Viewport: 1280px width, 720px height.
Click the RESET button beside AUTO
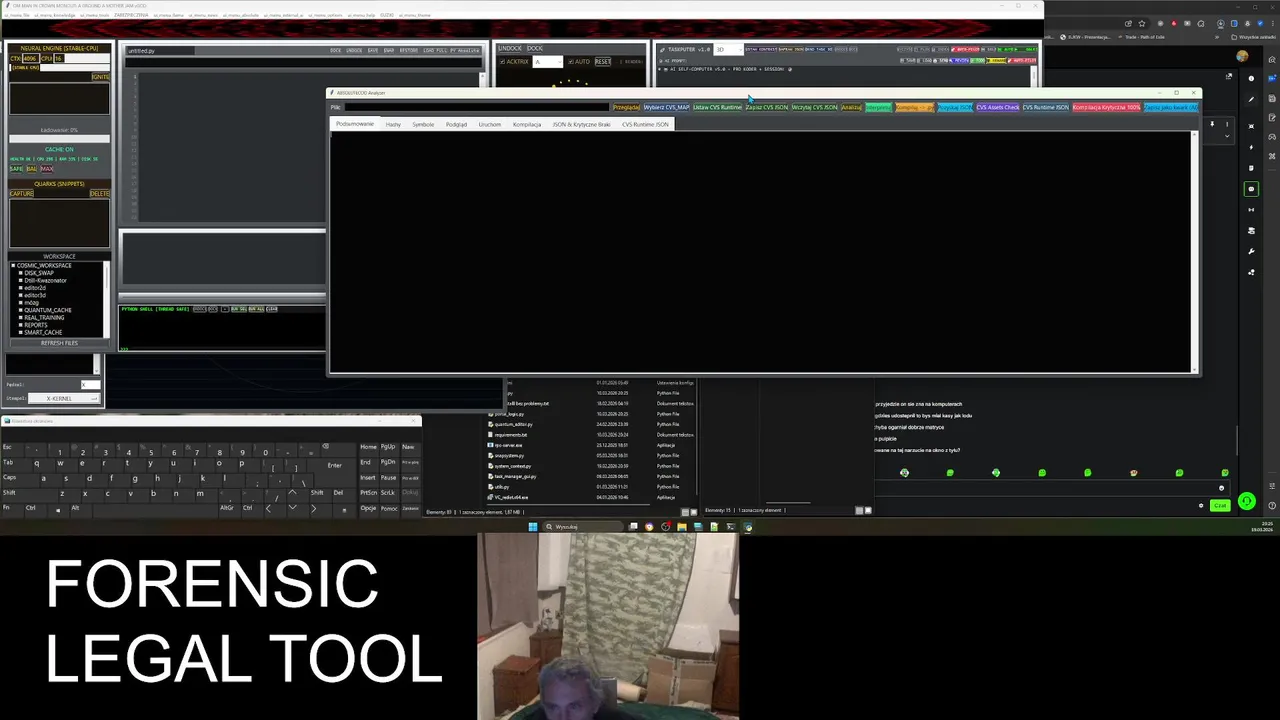pyautogui.click(x=603, y=62)
